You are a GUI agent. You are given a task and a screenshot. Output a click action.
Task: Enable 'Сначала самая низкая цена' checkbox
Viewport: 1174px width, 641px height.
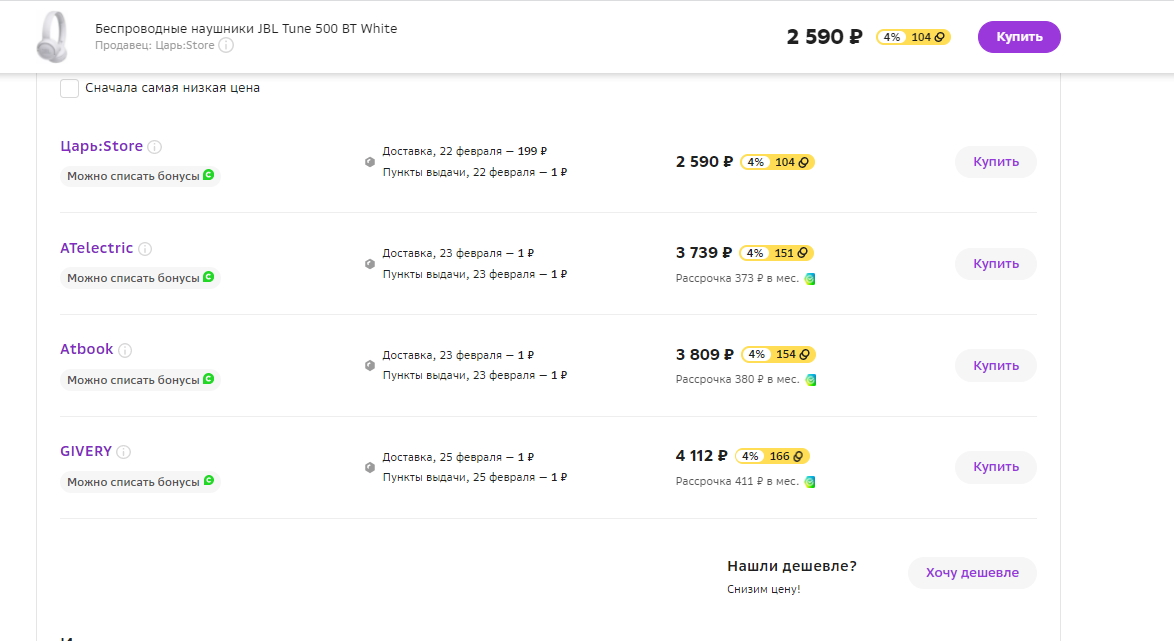[70, 88]
